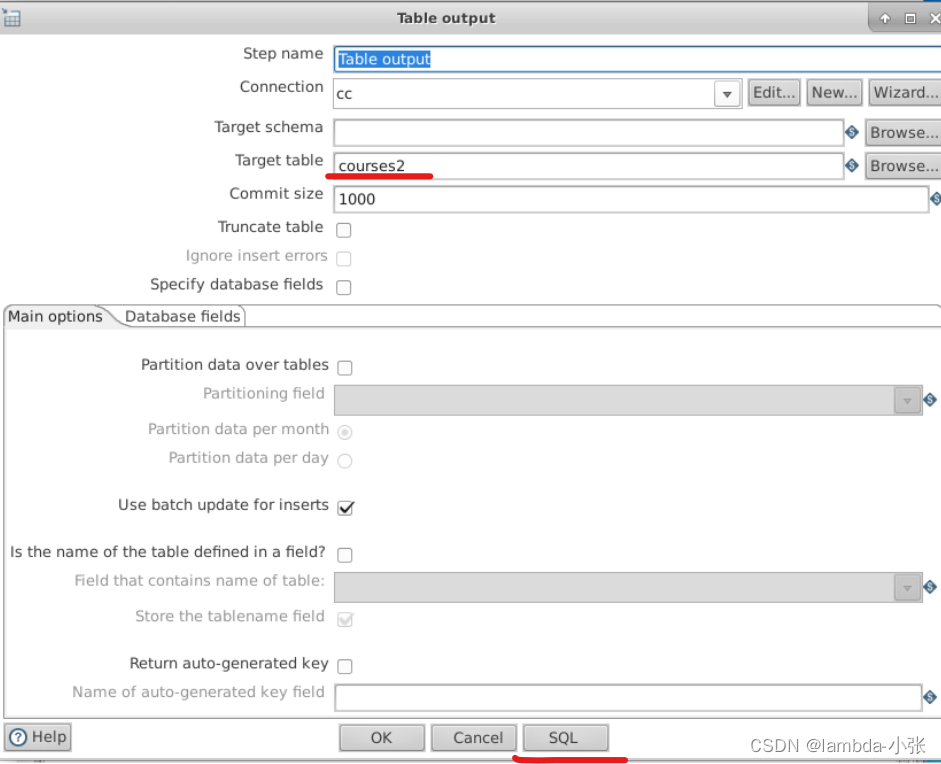Maximize the Table output dialog
Image resolution: width=941 pixels, height=764 pixels.
point(910,19)
